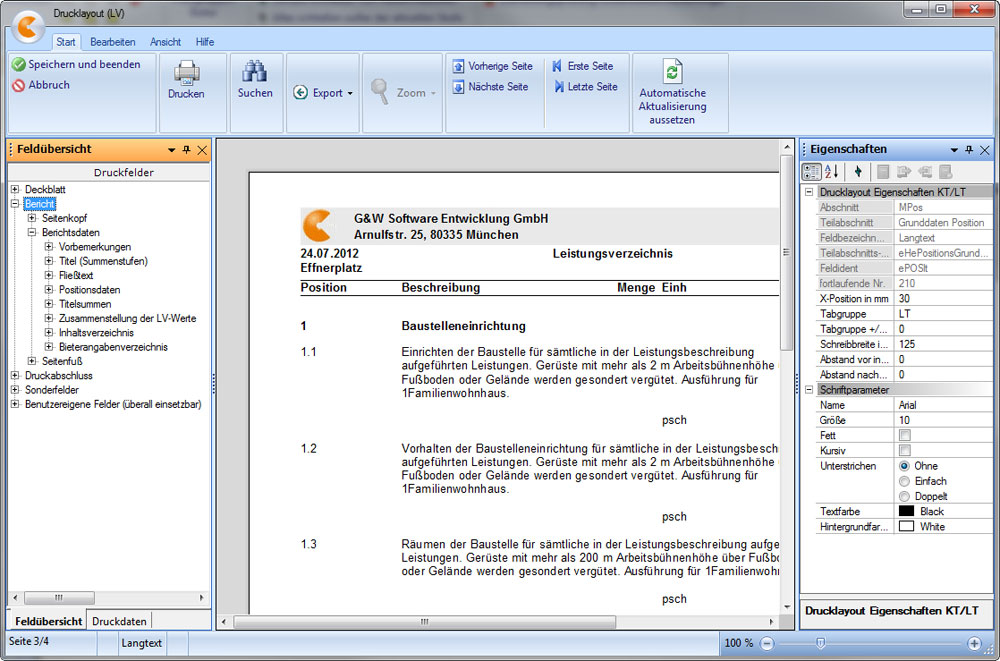Viewport: 1000px width, 661px height.
Task: Open the Export dropdown
Action: [x=324, y=93]
